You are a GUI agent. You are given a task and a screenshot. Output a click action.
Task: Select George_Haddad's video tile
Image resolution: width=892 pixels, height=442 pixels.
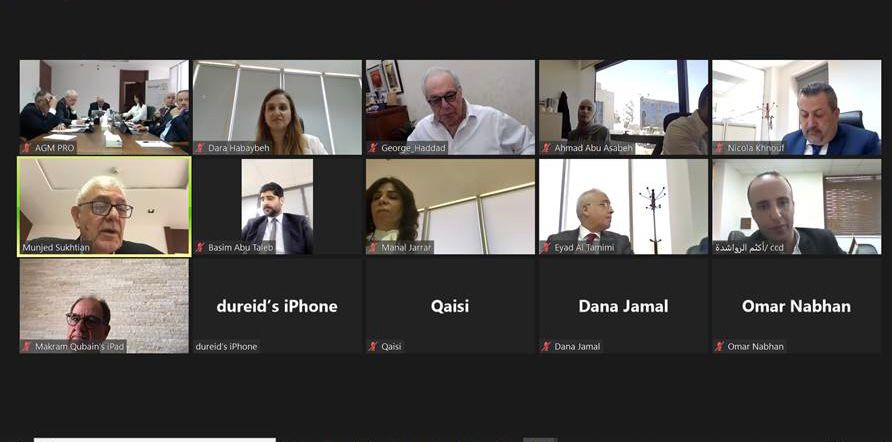450,108
